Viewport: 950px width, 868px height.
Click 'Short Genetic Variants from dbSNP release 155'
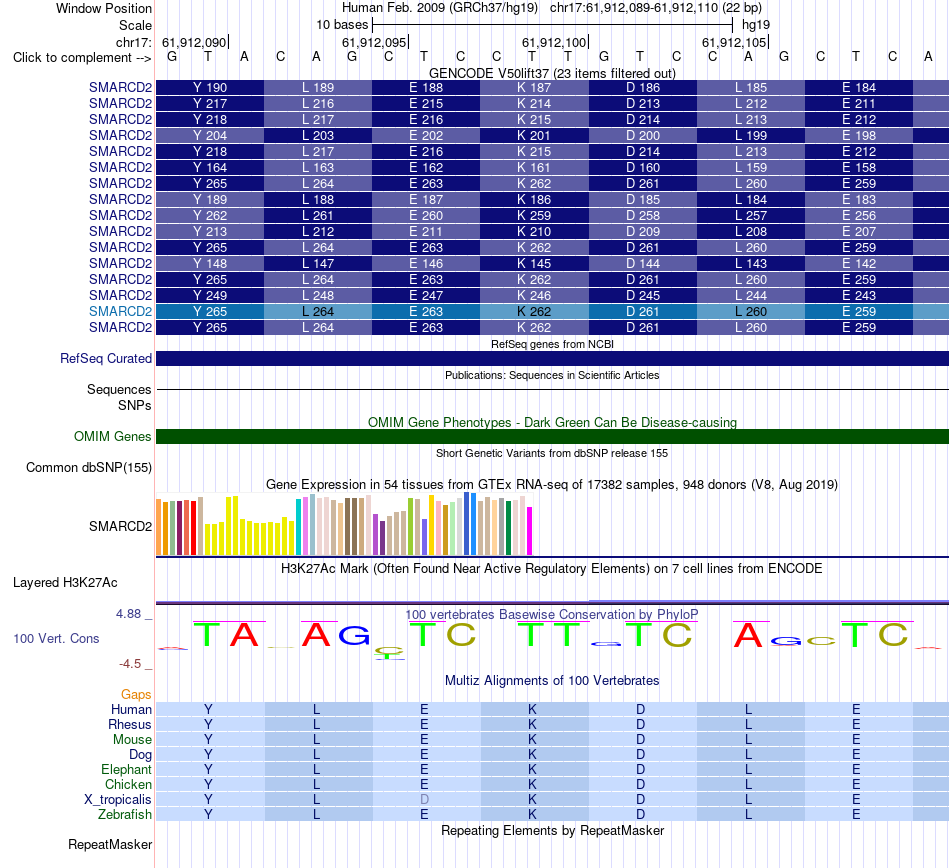point(552,453)
